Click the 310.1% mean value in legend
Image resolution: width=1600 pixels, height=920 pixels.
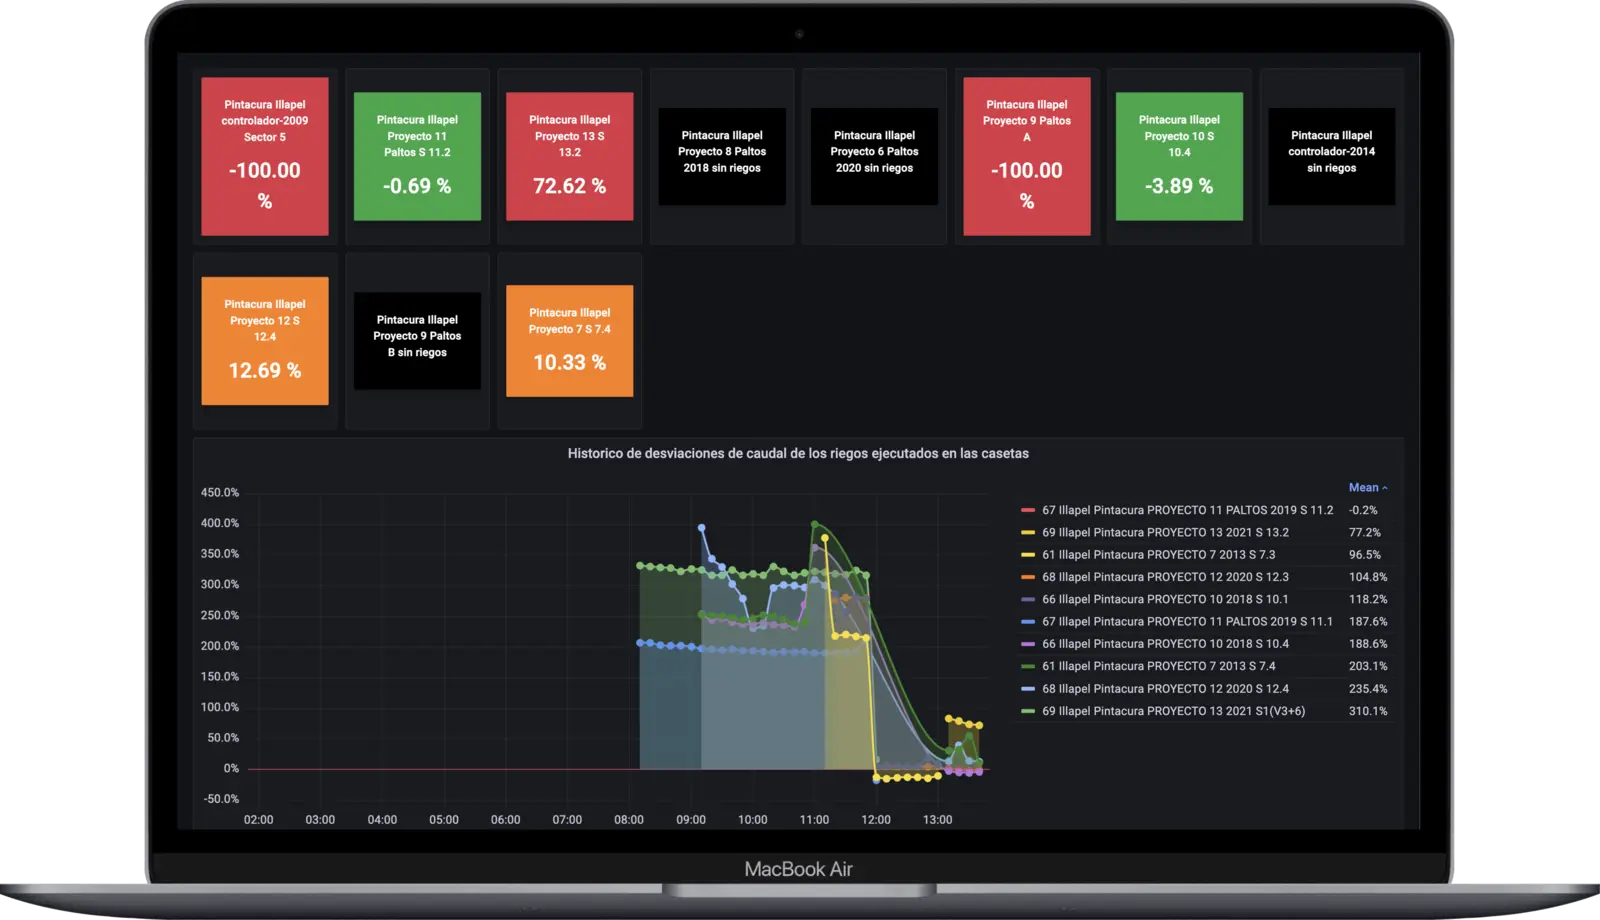coord(1368,712)
